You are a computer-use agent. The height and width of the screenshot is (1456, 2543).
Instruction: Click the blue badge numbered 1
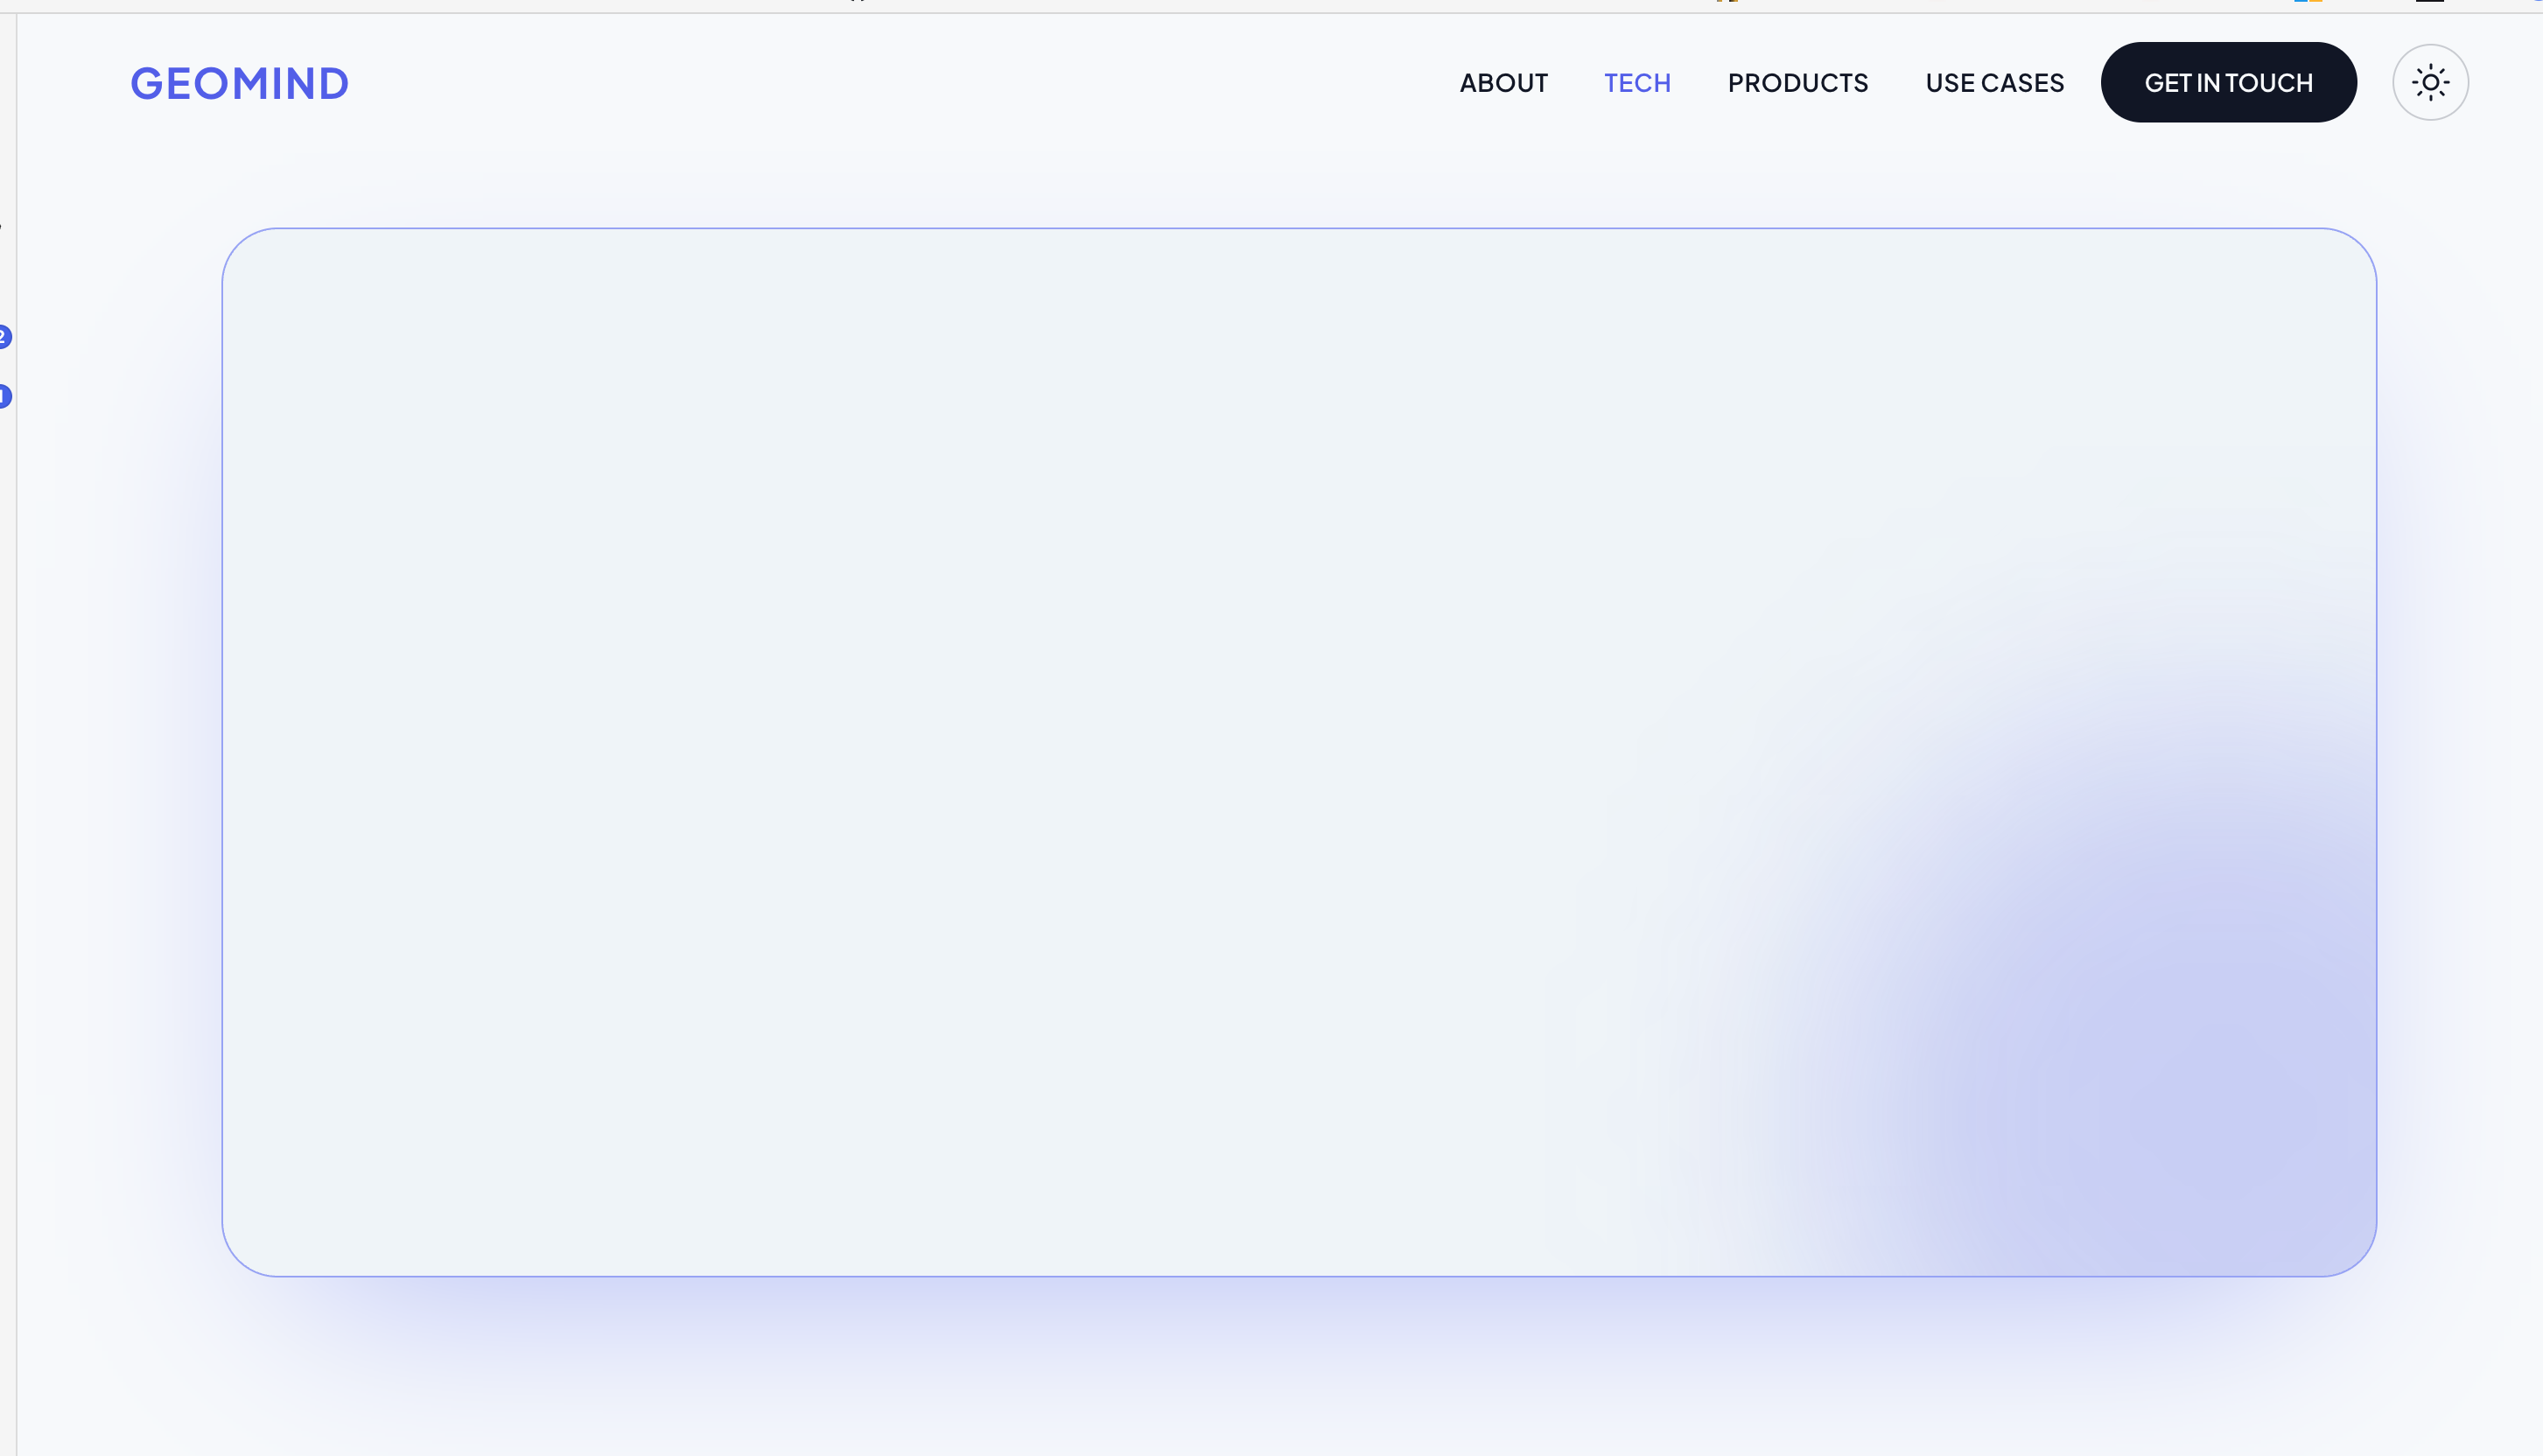pos(4,397)
